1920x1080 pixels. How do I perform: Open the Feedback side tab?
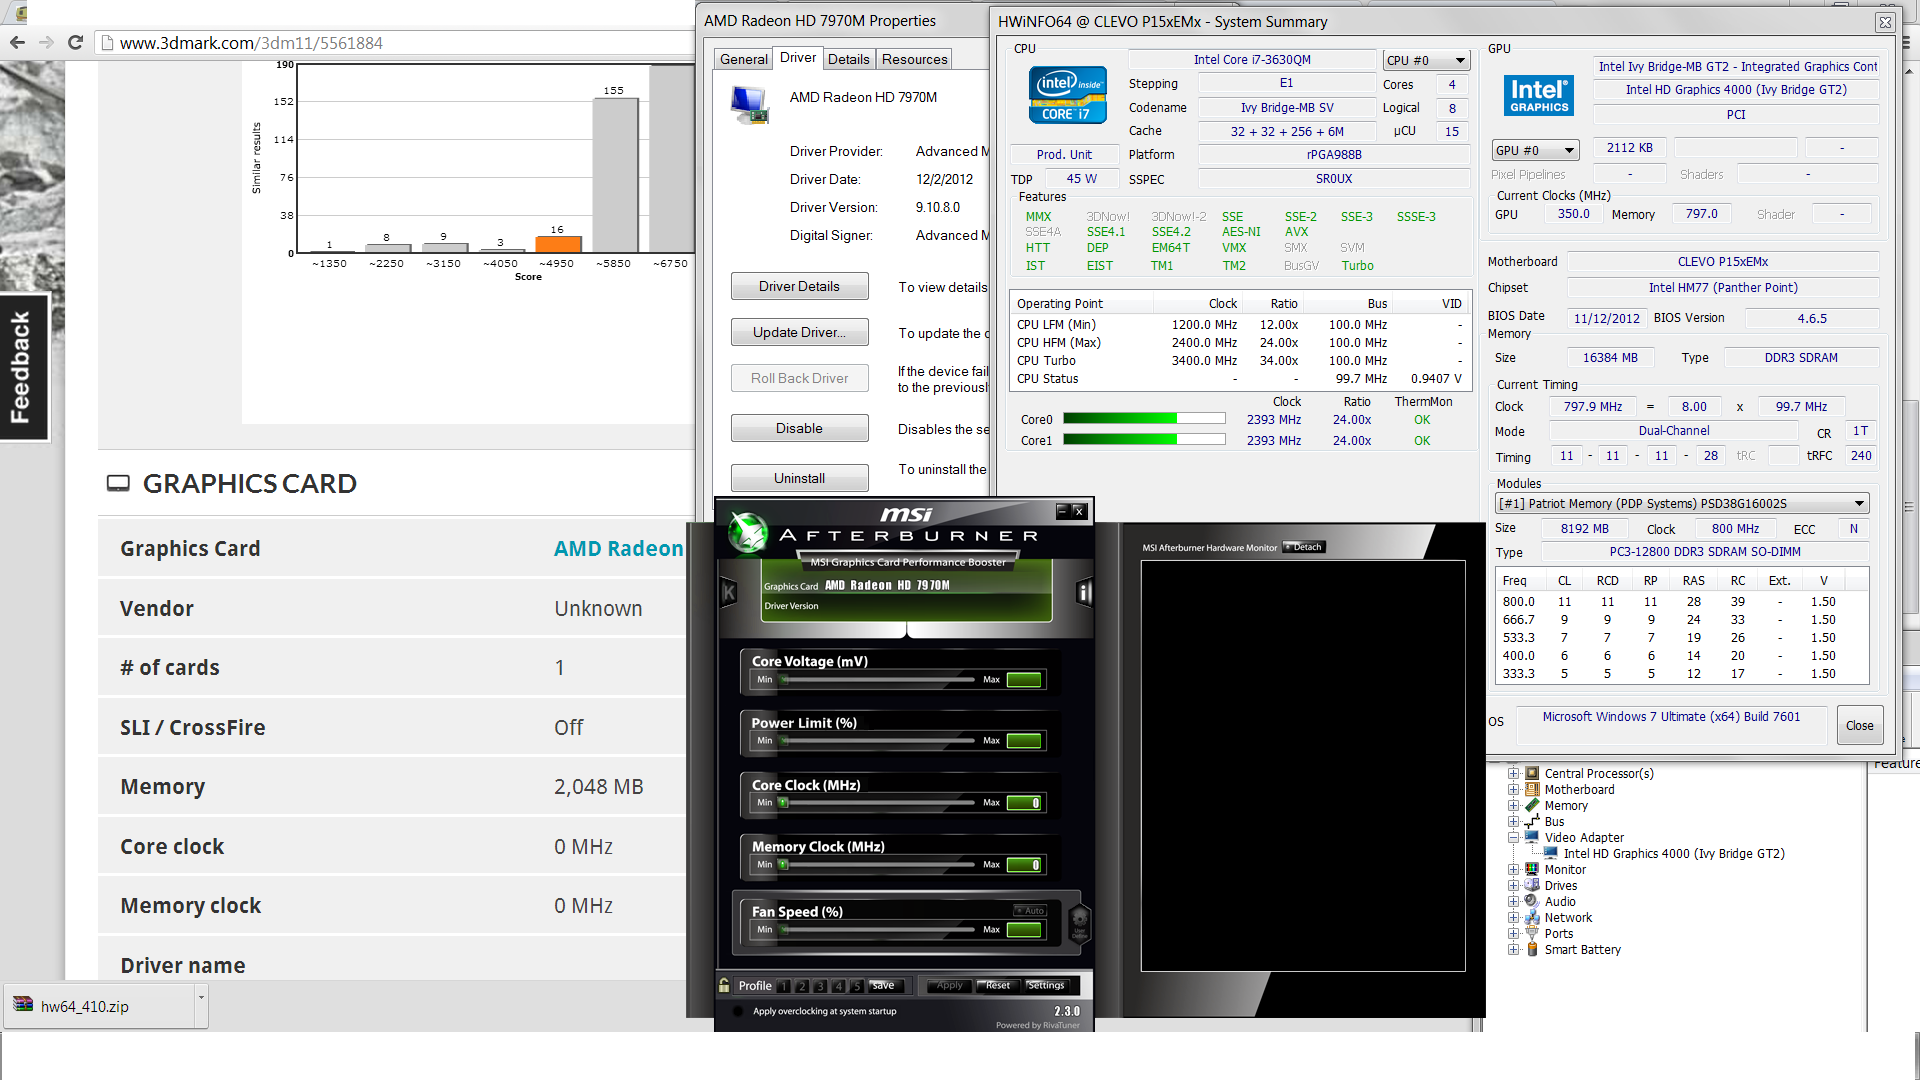22,367
